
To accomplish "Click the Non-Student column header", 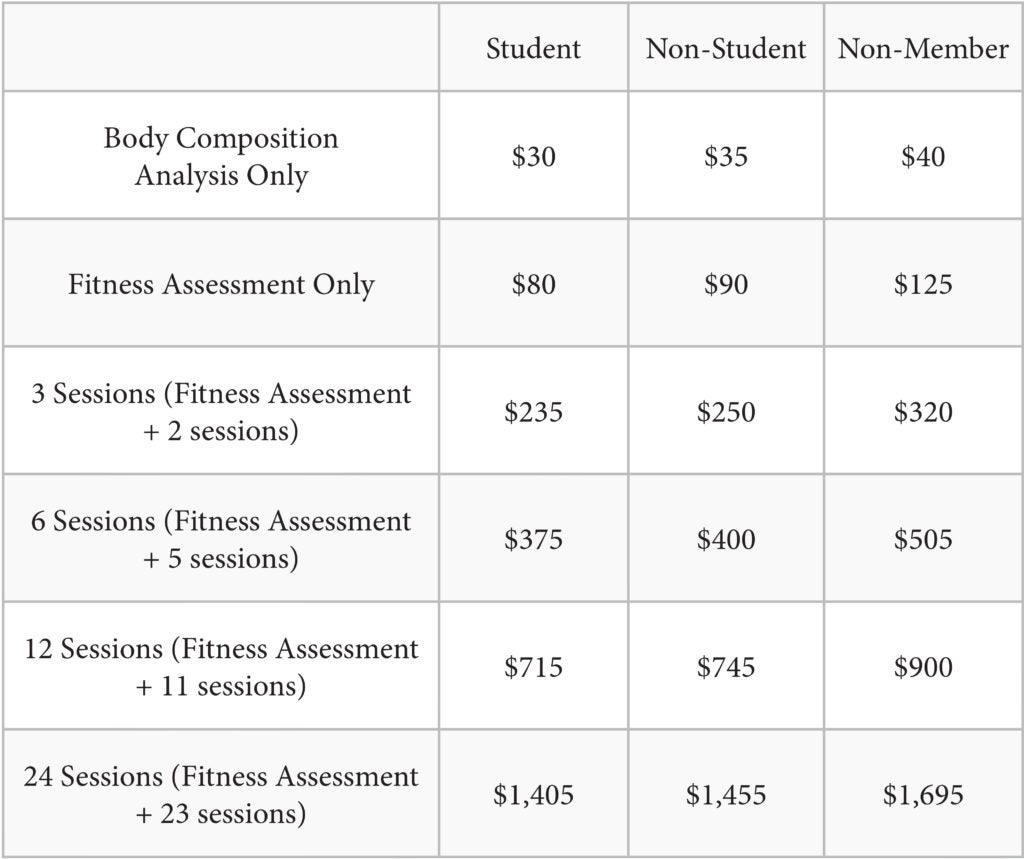I will point(726,49).
